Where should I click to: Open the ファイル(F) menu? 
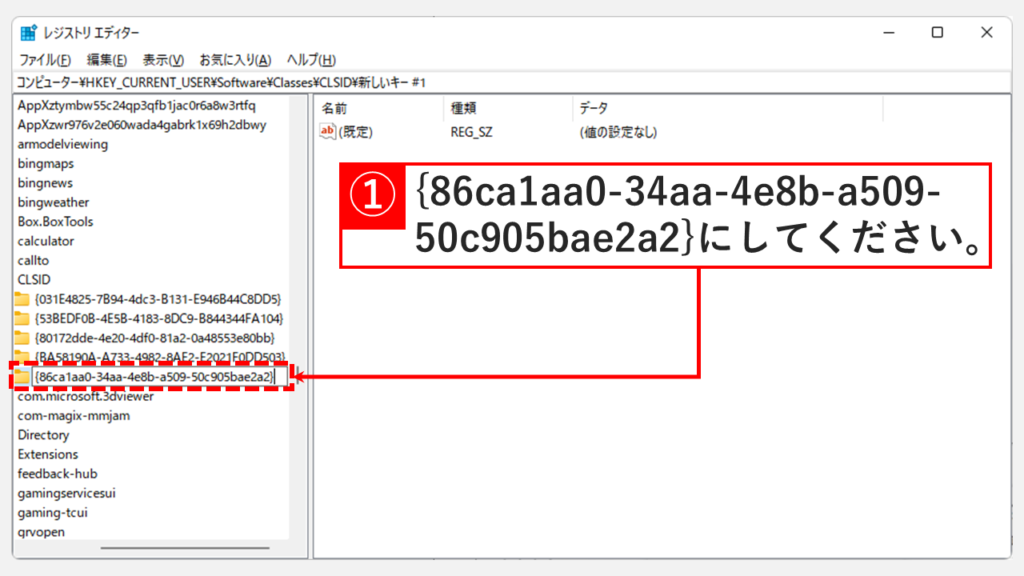tap(45, 60)
